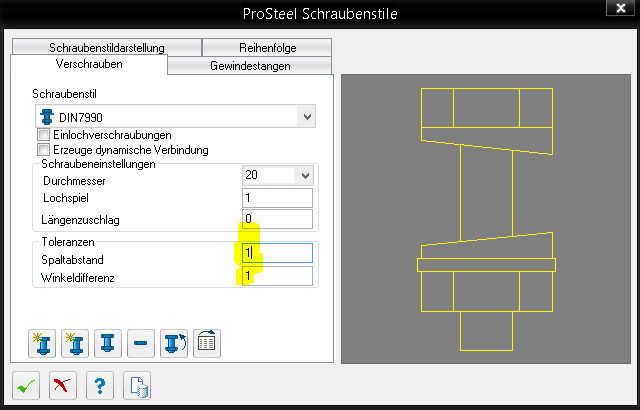The height and width of the screenshot is (410, 640).
Task: Click the bolt with curved arrow icon
Action: (174, 344)
